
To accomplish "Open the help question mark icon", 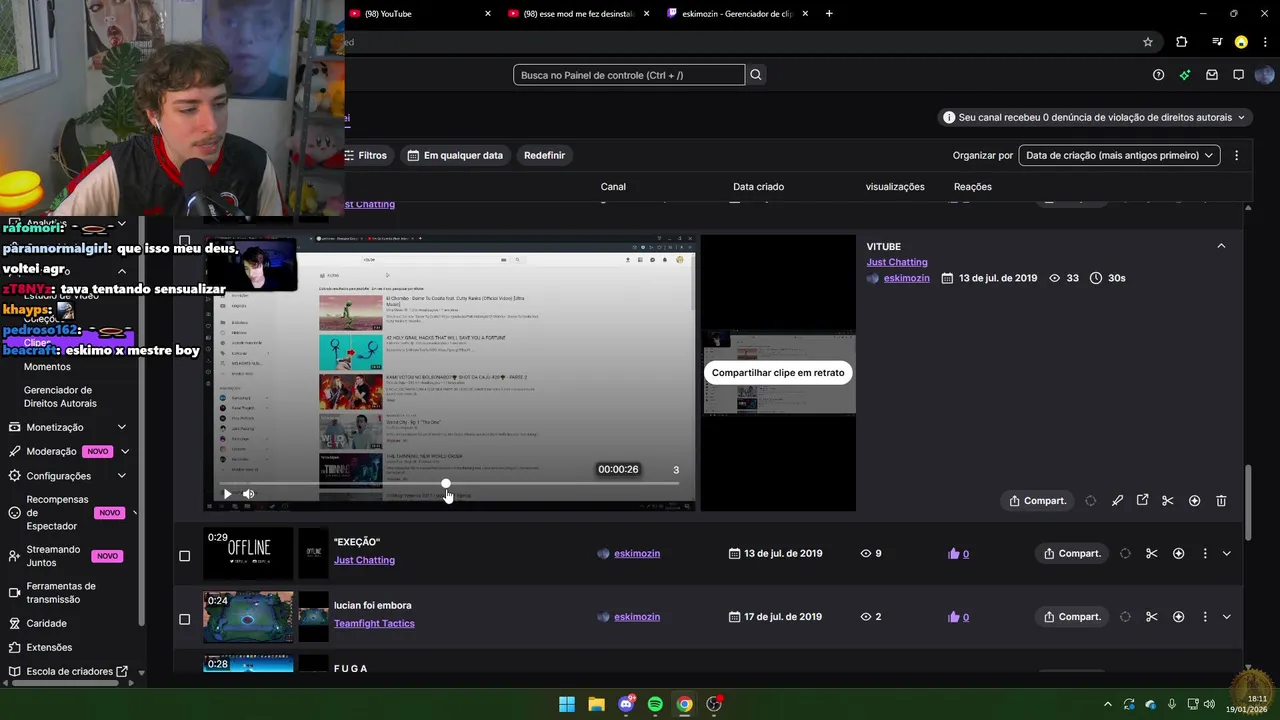I will (1158, 75).
